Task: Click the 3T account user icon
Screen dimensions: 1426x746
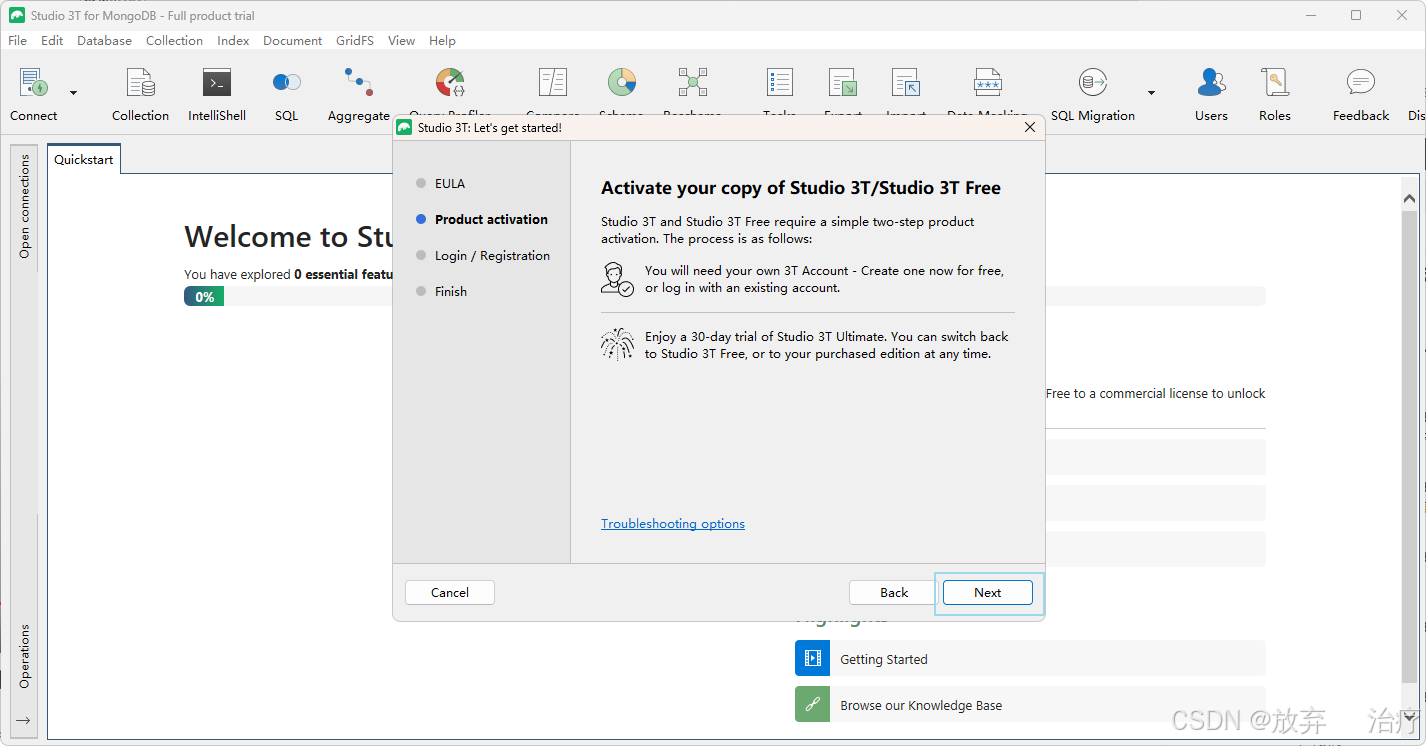Action: (x=617, y=279)
